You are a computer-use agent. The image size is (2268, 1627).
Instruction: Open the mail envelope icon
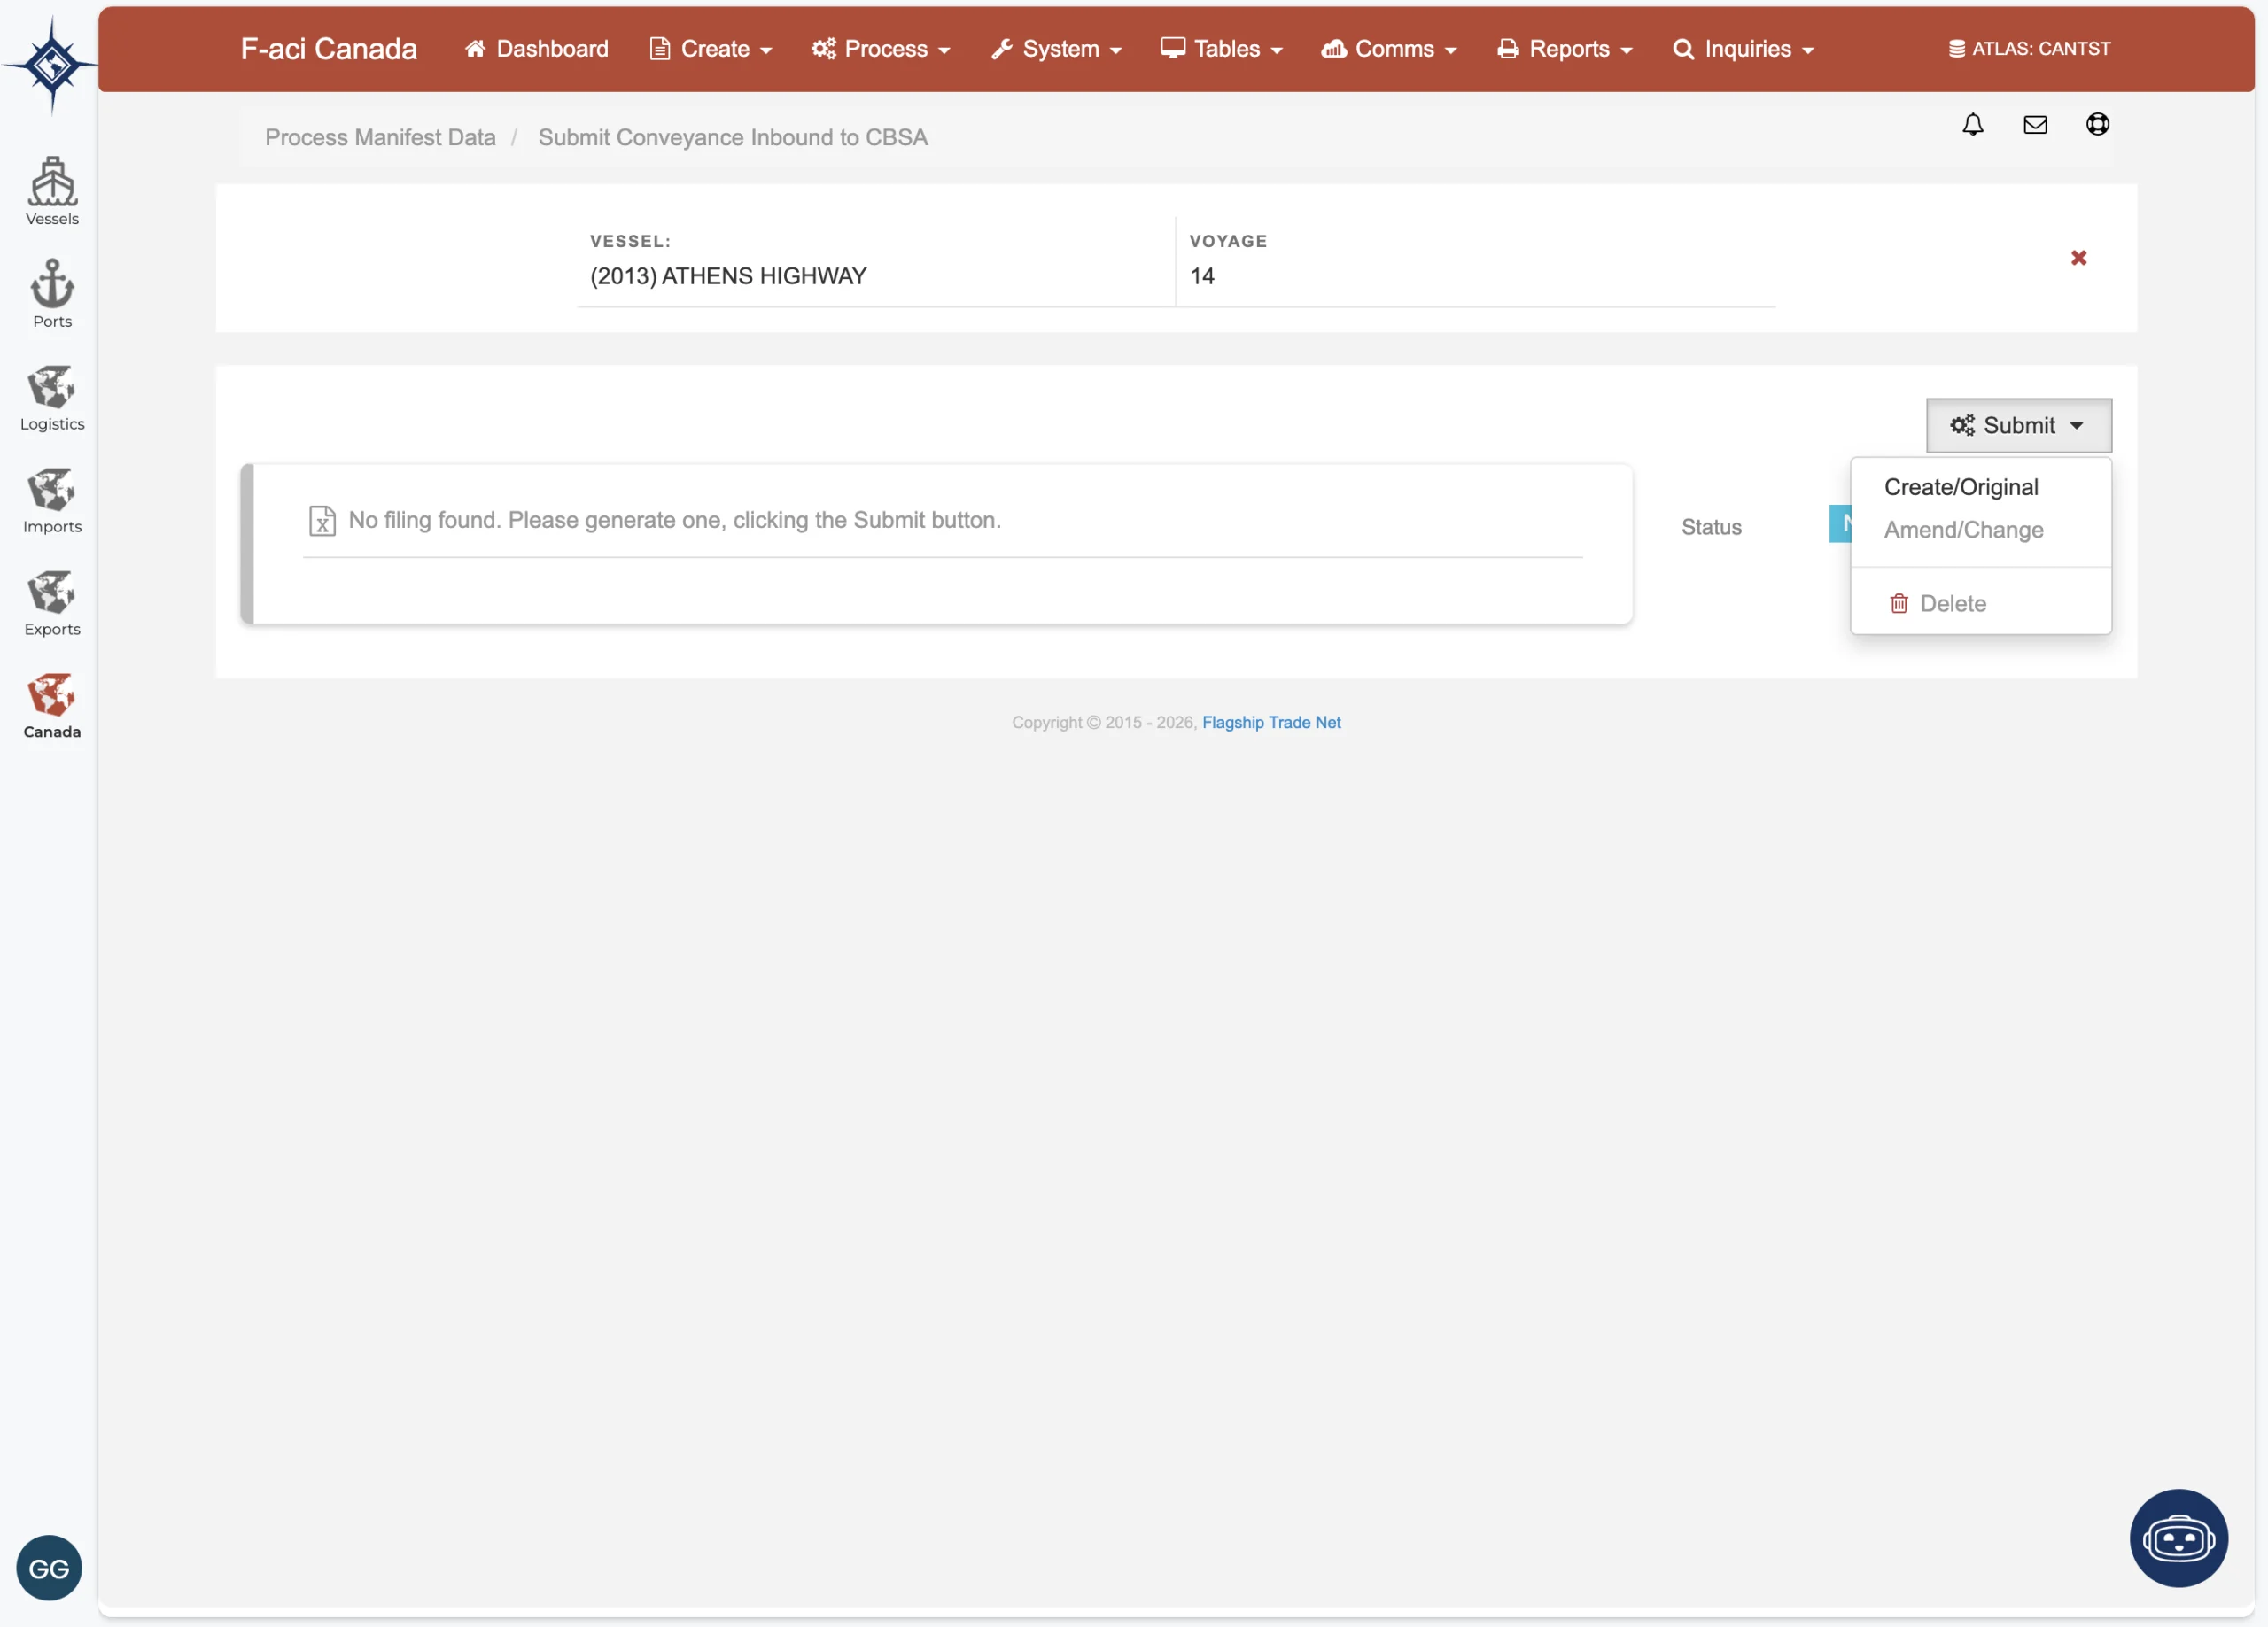click(2035, 124)
